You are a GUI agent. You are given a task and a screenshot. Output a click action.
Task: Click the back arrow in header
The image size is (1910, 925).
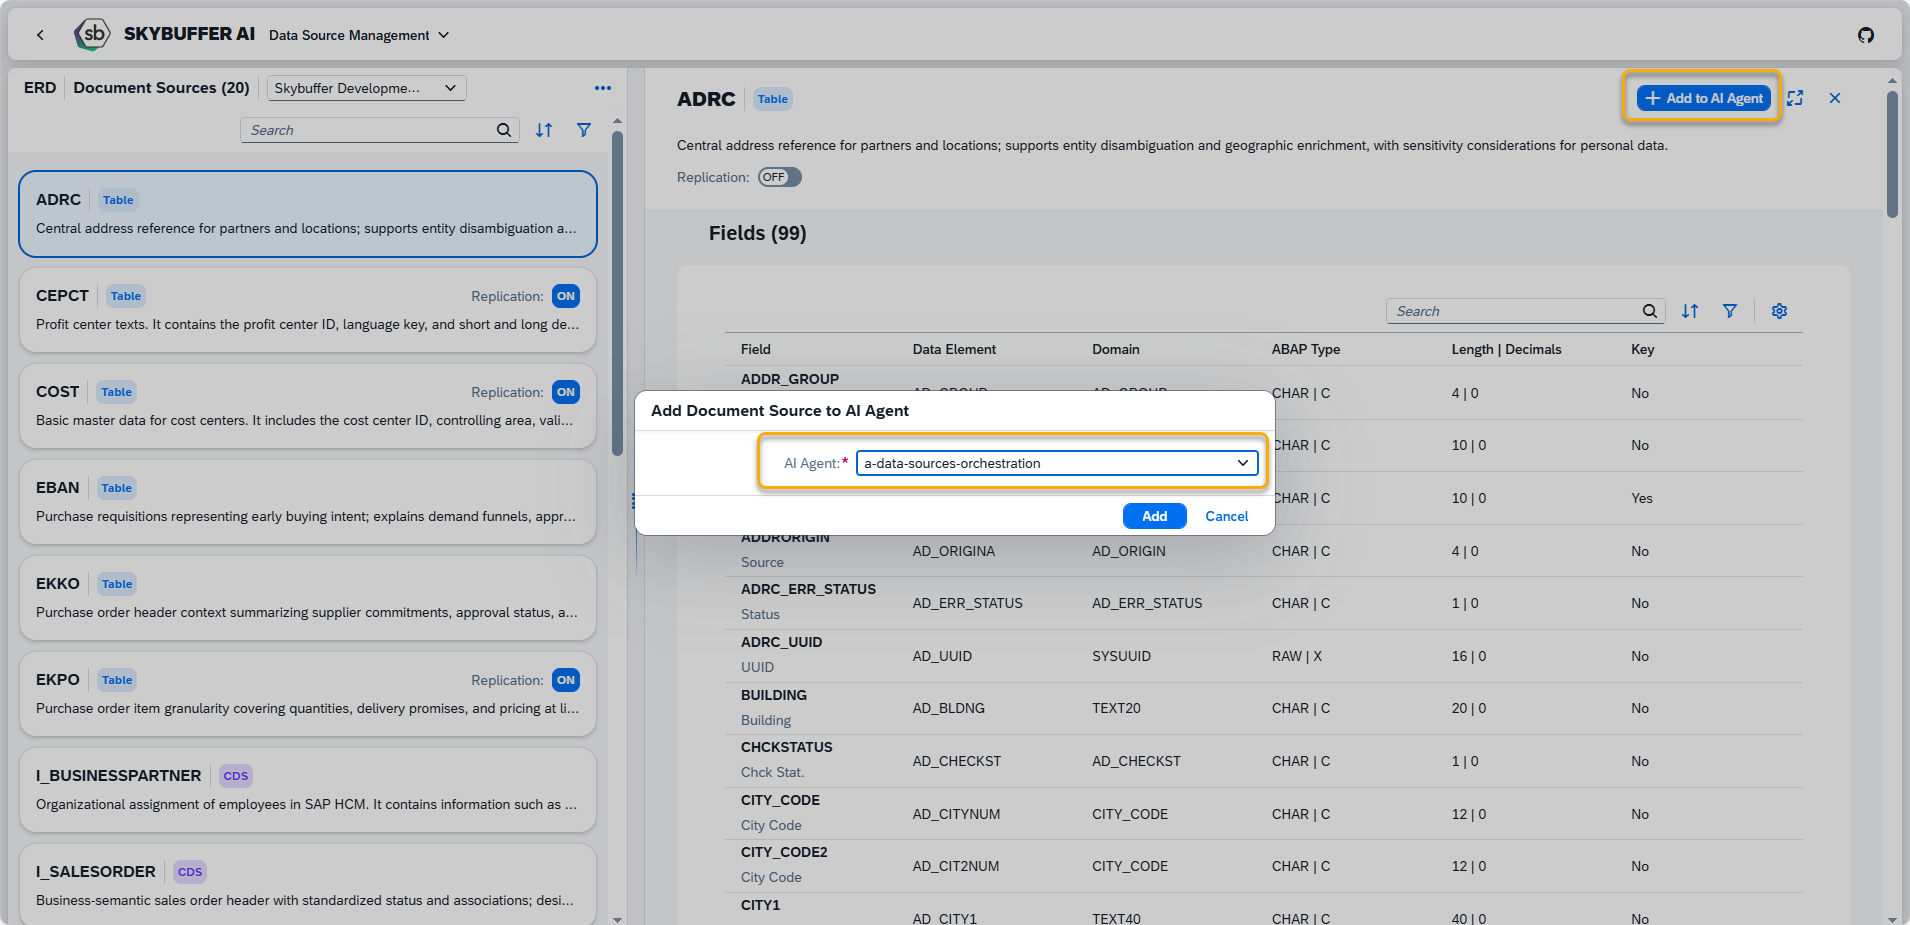tap(40, 35)
